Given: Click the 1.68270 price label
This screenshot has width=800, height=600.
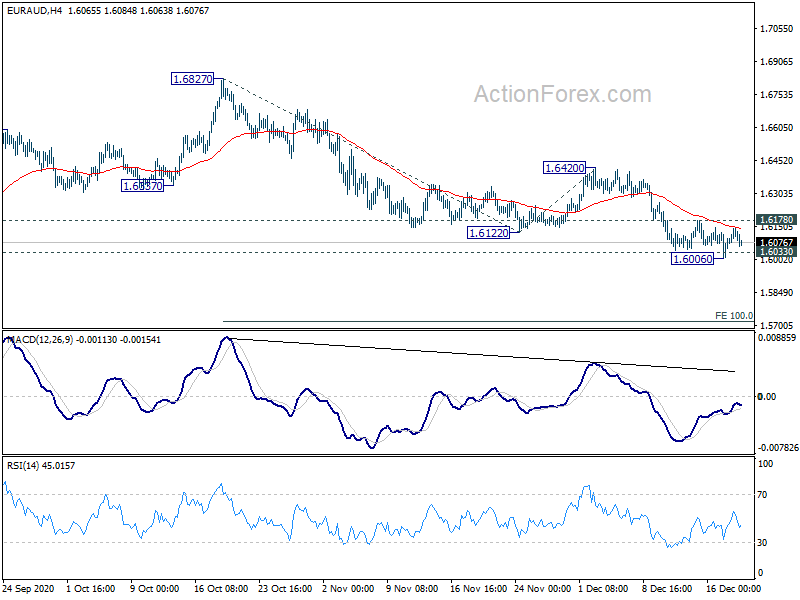Looking at the screenshot, I should (x=192, y=79).
